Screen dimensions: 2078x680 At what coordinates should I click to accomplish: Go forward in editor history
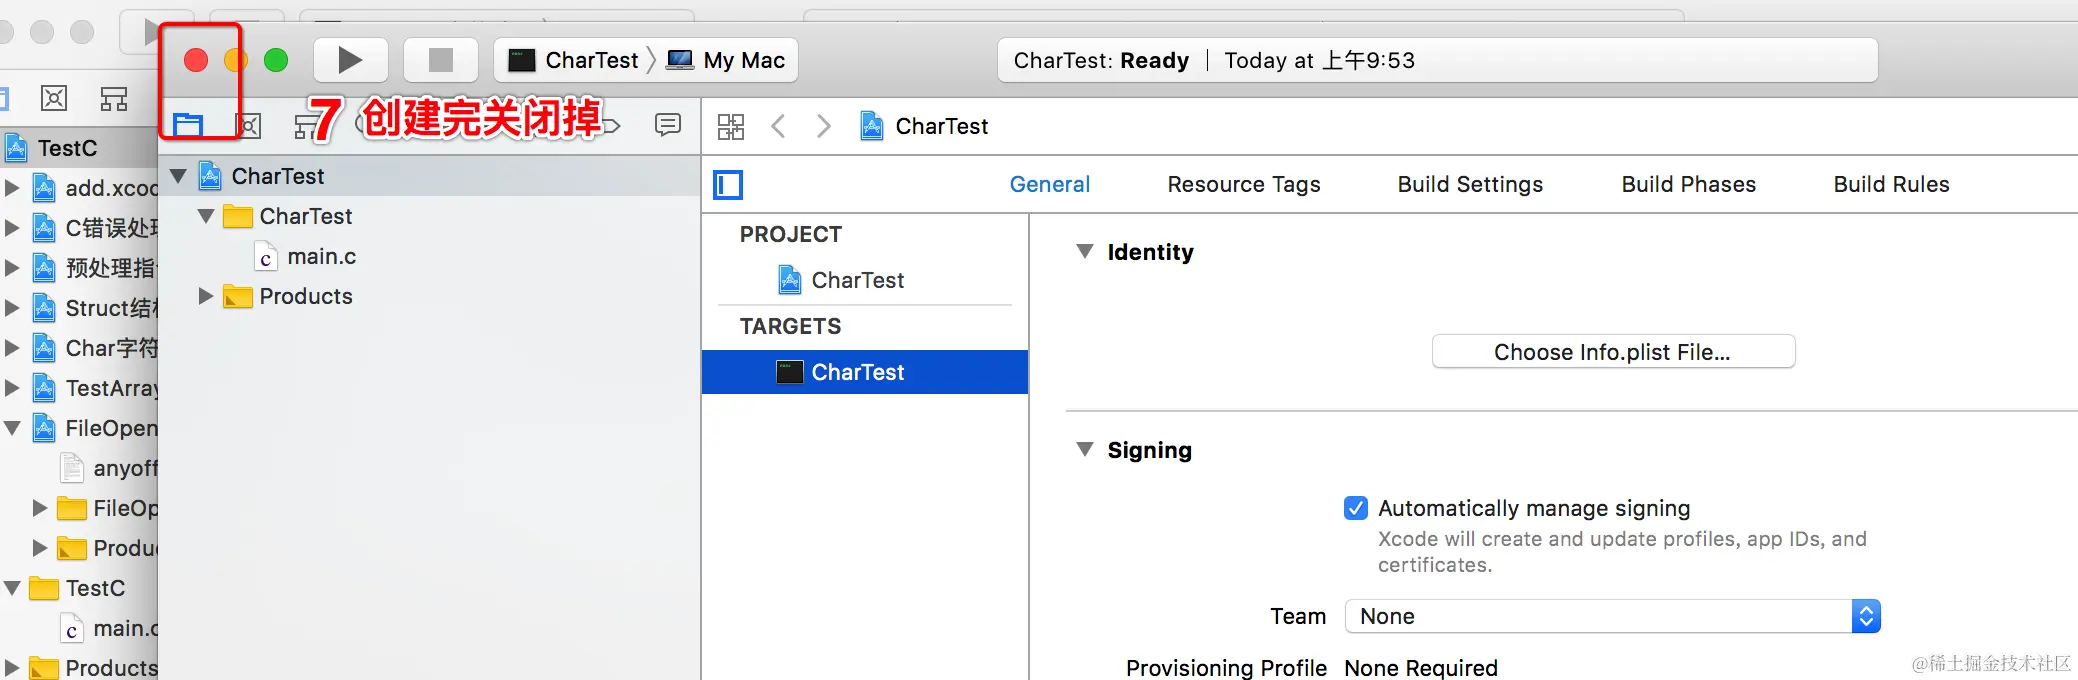click(823, 126)
